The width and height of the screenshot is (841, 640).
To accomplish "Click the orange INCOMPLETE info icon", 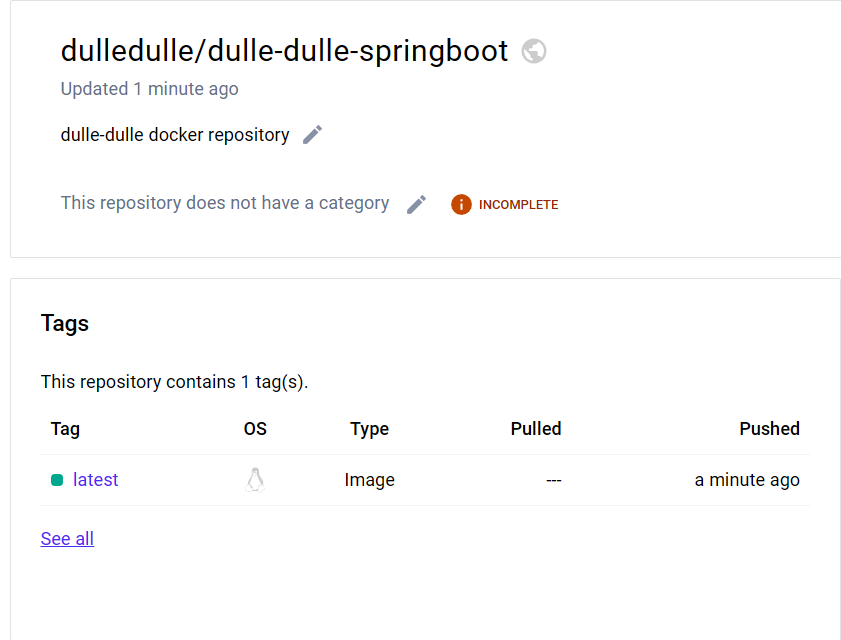I will [x=461, y=204].
